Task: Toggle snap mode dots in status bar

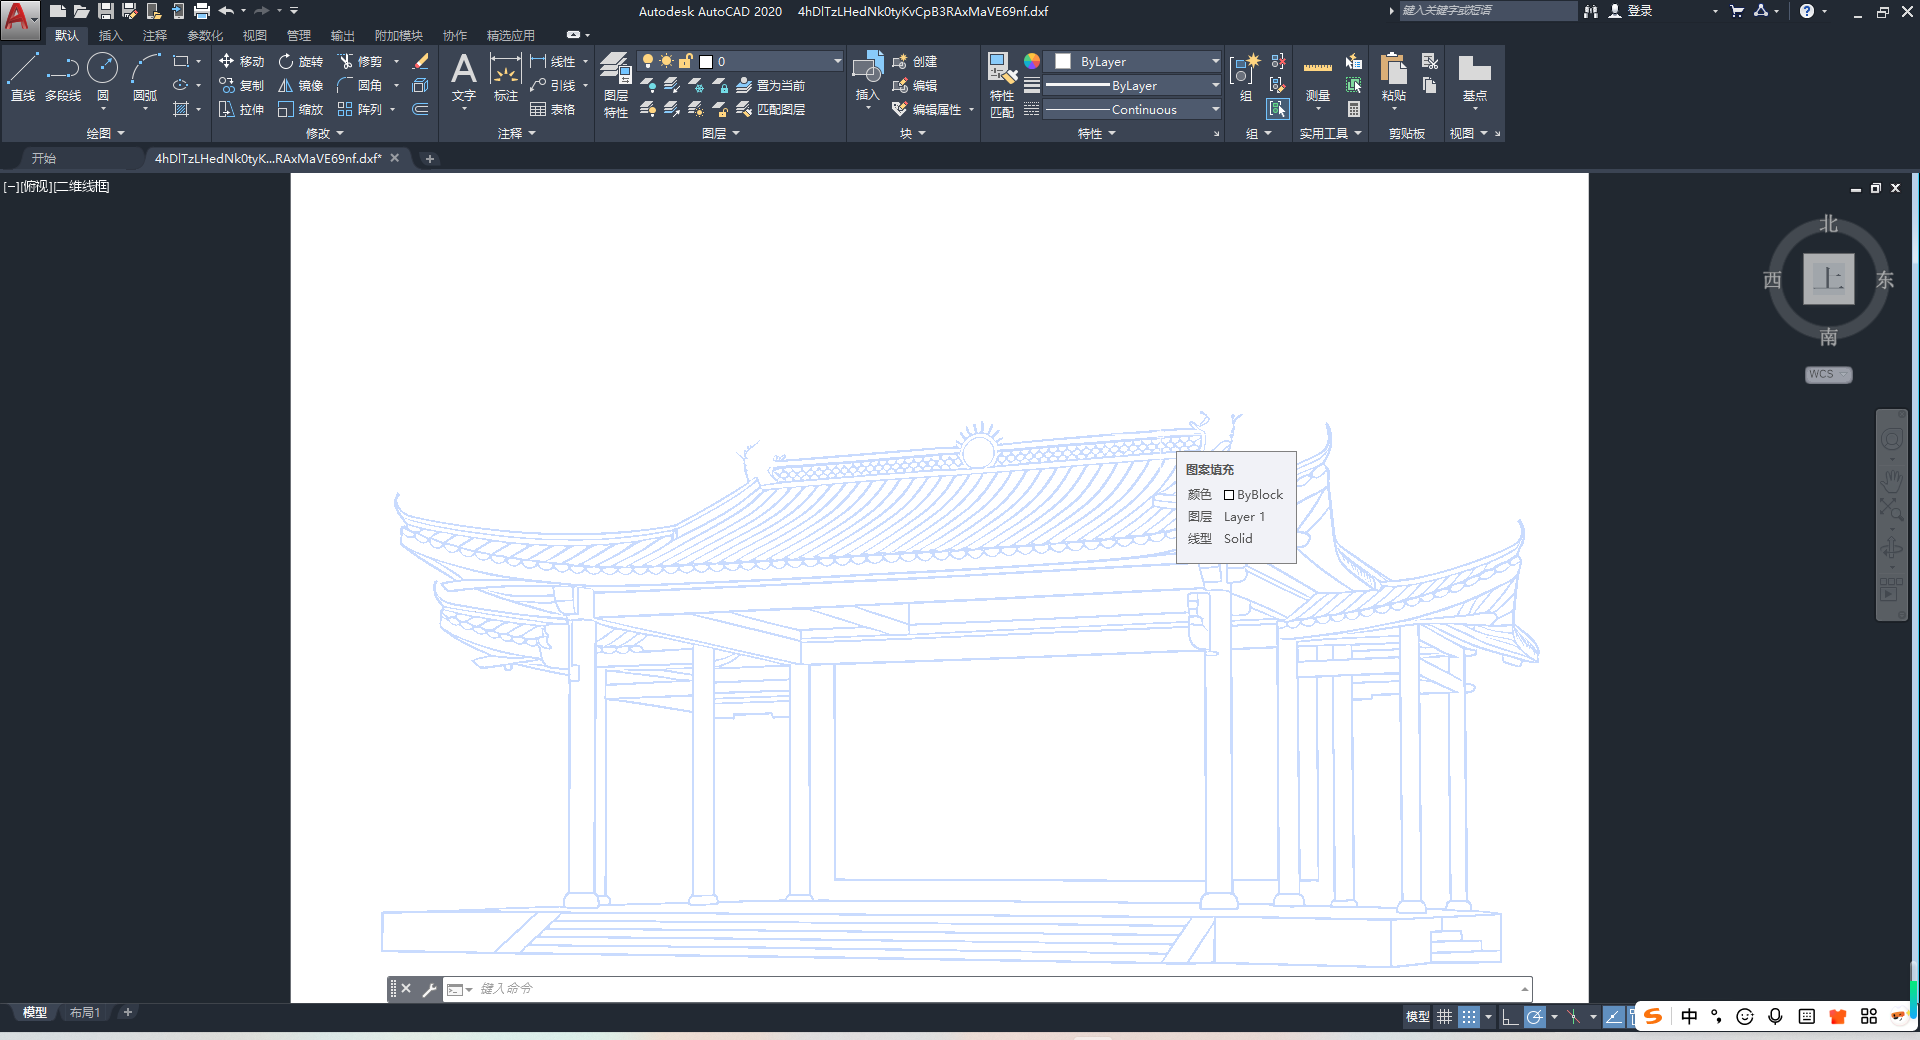Action: pos(1468,1017)
